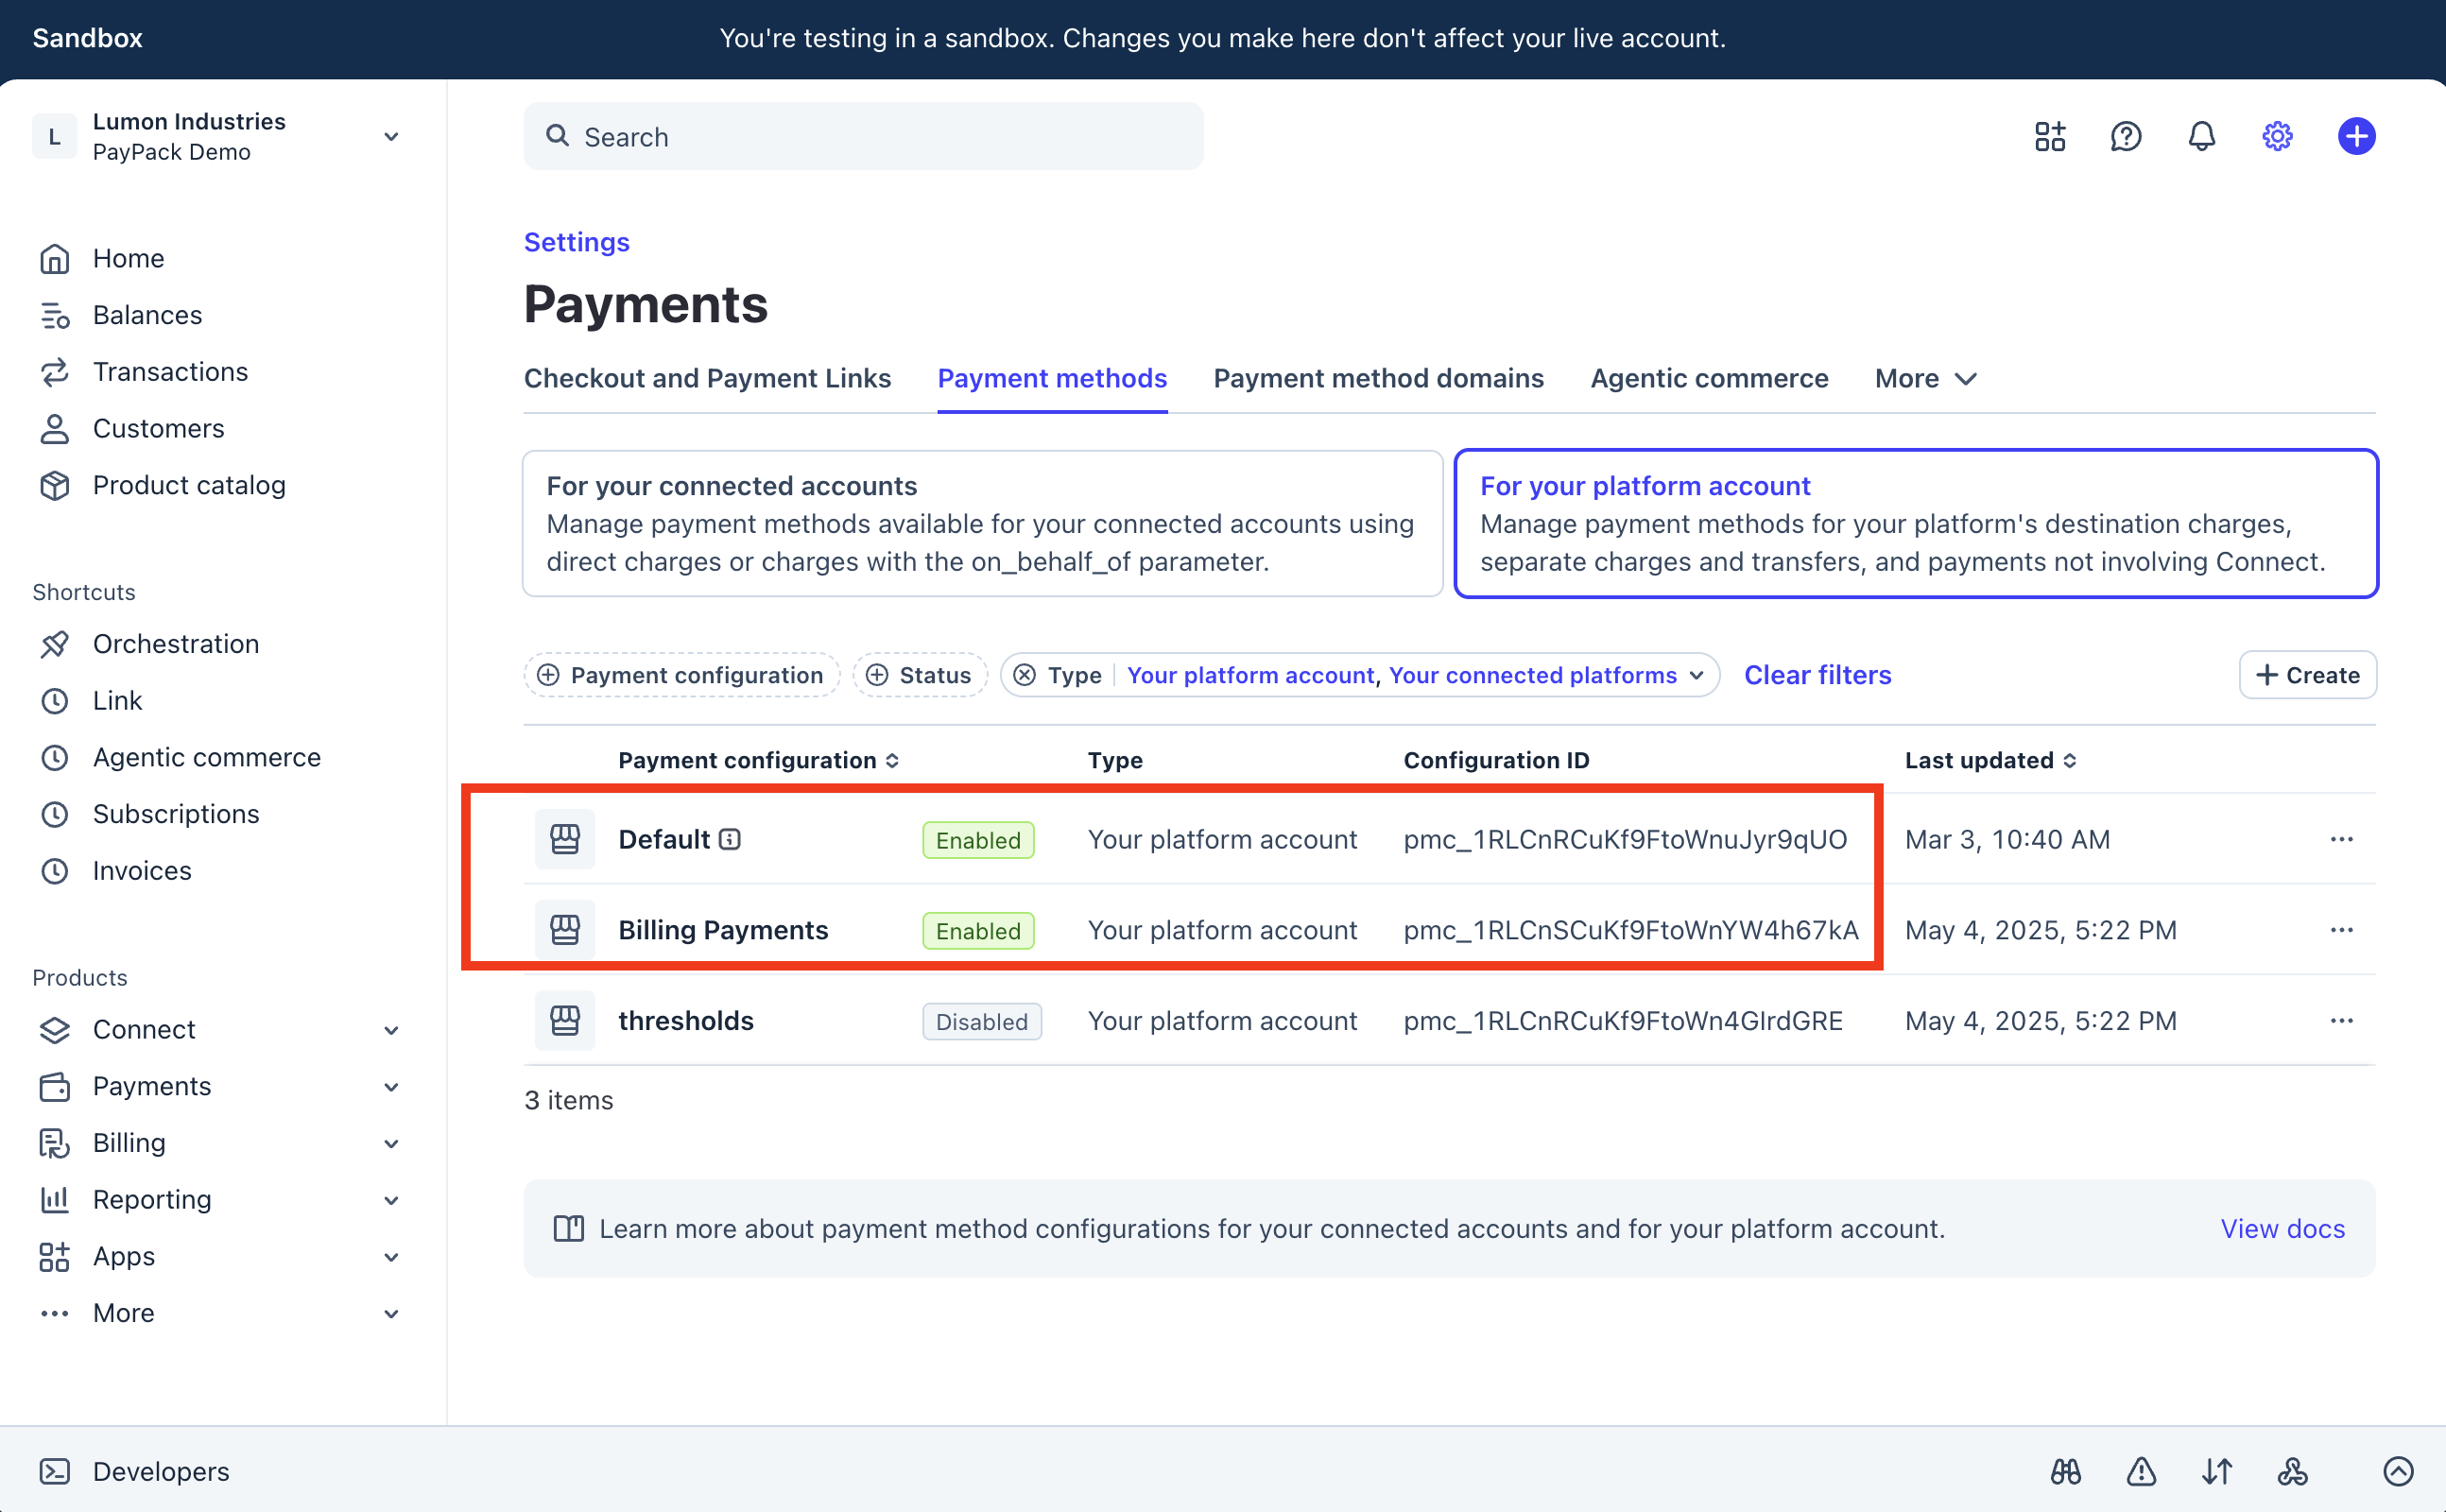
Task: Click the Create button
Action: tap(2307, 675)
